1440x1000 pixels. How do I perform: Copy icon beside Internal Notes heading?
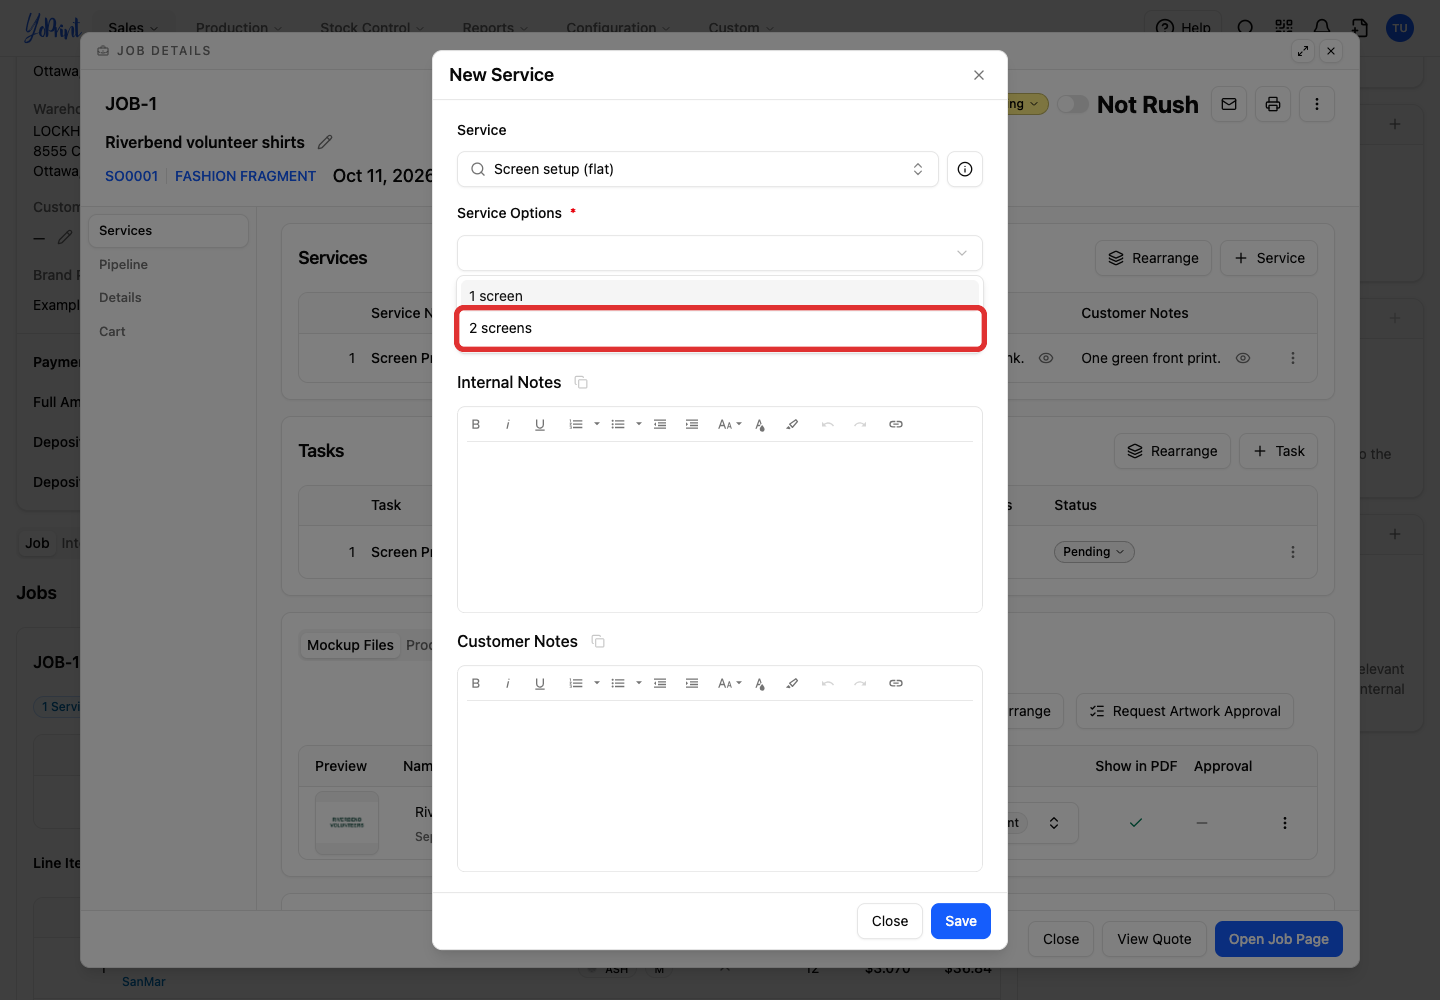(581, 382)
